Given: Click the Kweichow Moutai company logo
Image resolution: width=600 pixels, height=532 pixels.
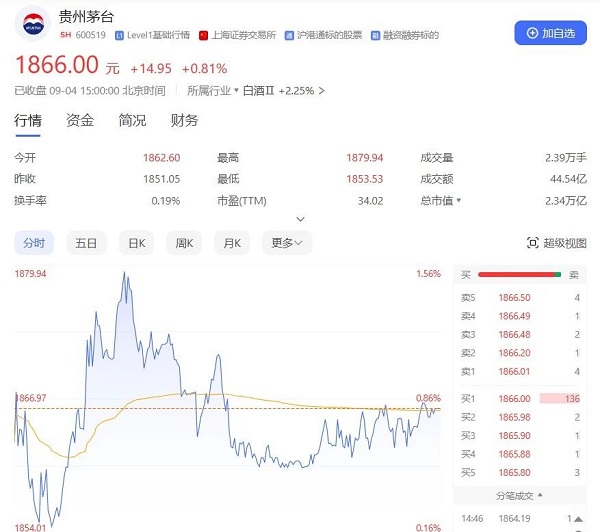Looking at the screenshot, I should click(x=33, y=24).
